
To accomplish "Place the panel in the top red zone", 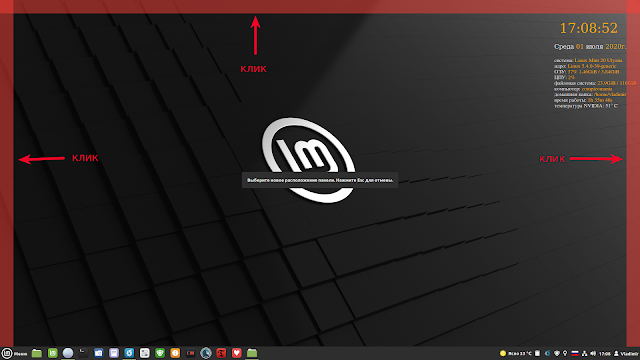I will (x=320, y=7).
